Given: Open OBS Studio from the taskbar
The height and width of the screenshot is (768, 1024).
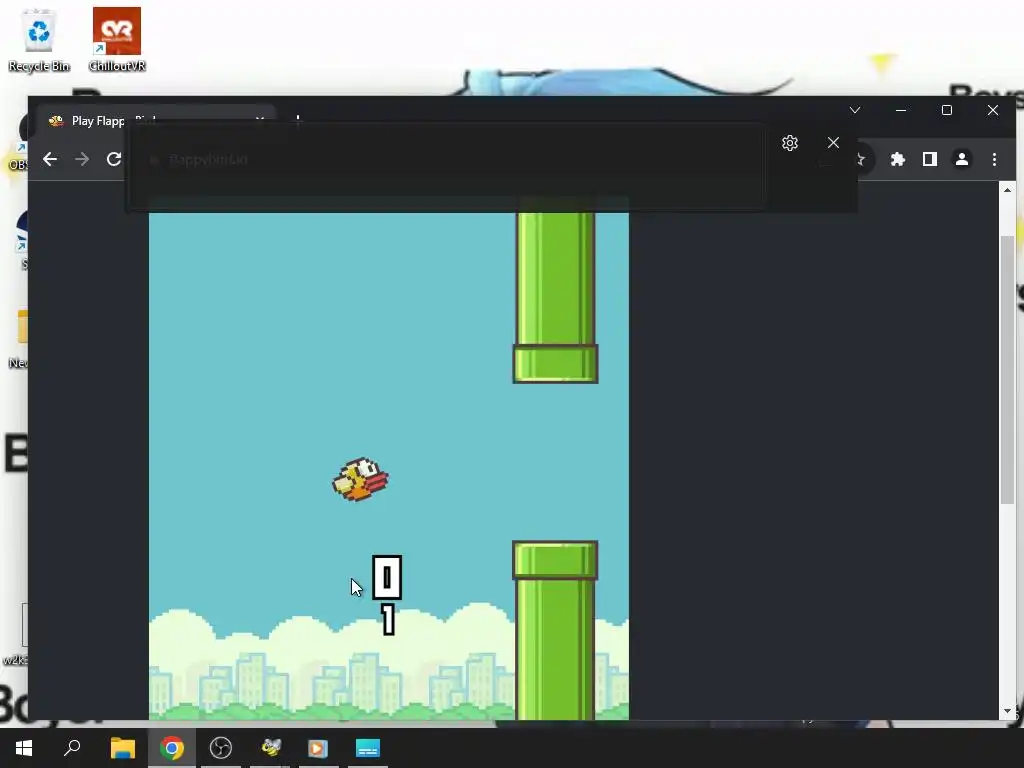Looking at the screenshot, I should point(221,748).
